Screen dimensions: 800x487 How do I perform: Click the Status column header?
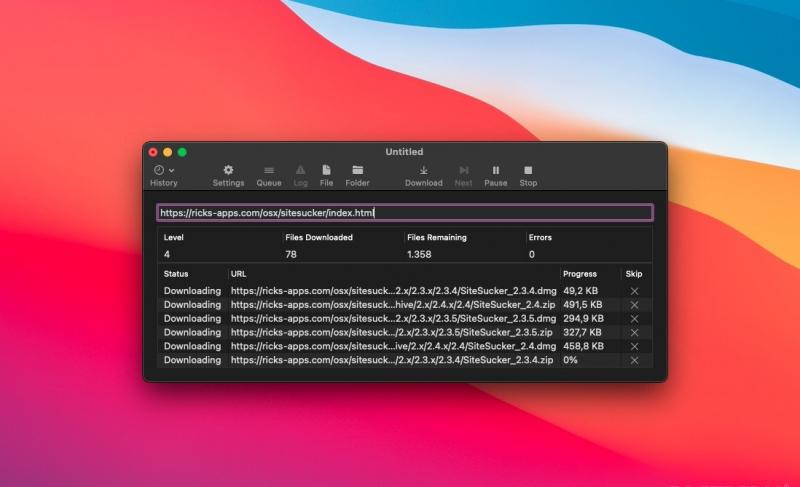tap(176, 274)
